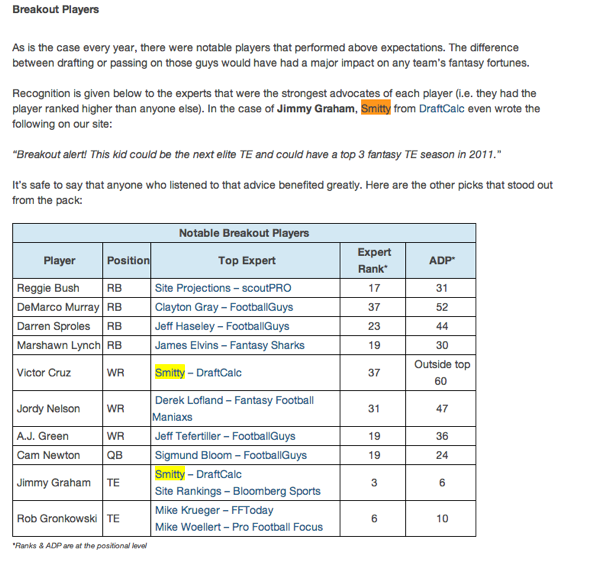600x569 pixels.
Task: Open Clayton Gray – FootballGuys link
Action: click(x=224, y=307)
